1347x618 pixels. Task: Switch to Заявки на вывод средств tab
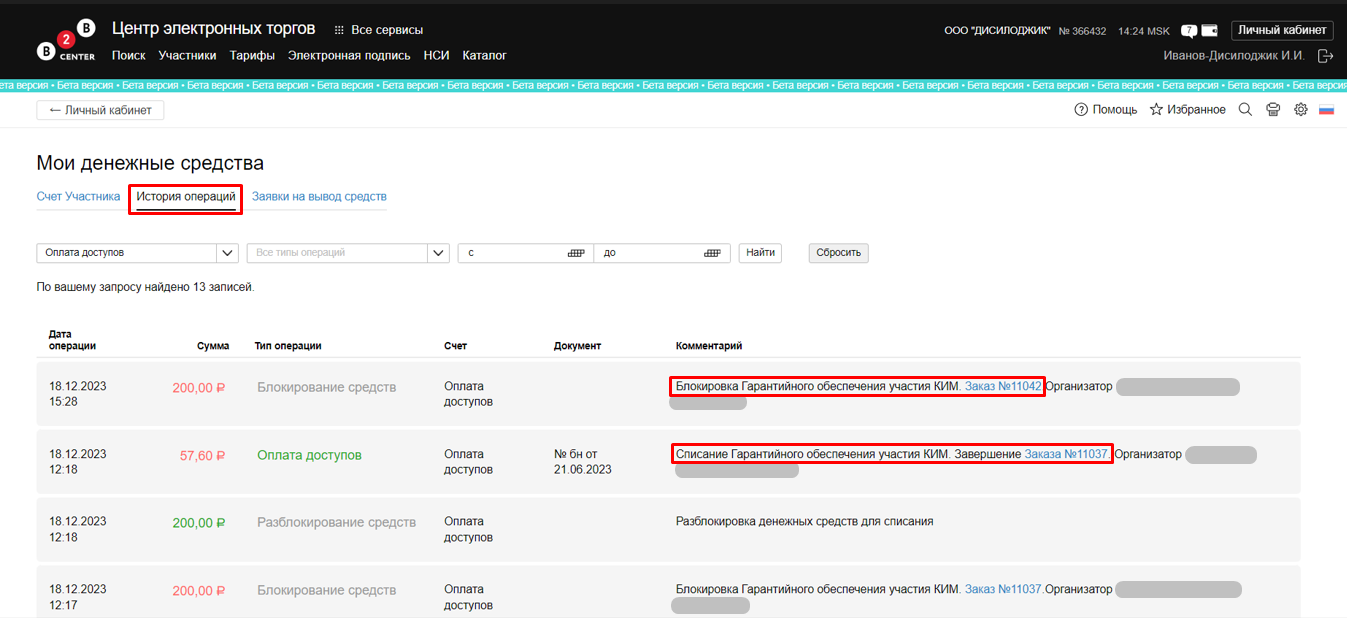point(319,196)
